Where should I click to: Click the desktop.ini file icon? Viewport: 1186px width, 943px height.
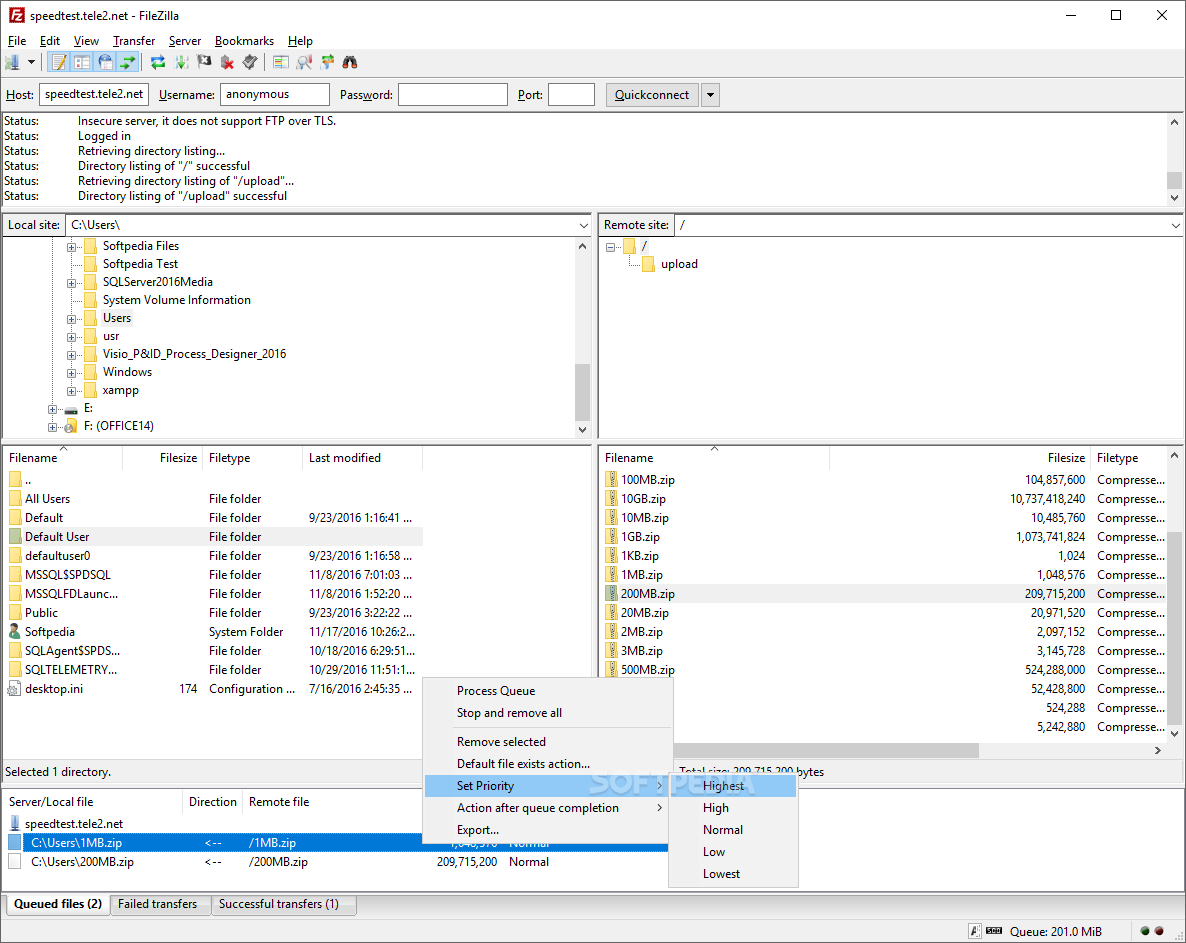pos(14,689)
